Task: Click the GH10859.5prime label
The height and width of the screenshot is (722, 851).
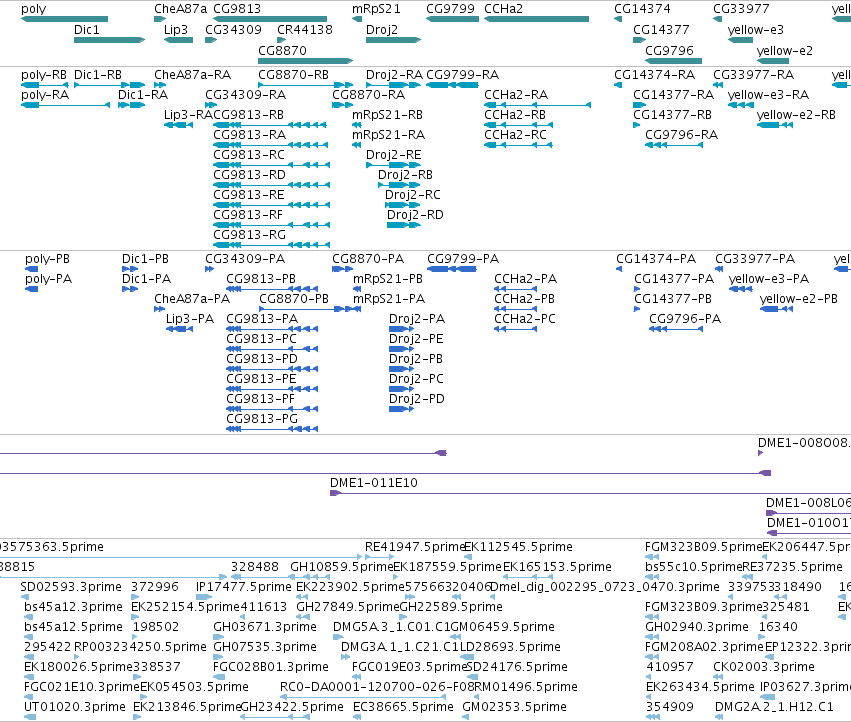Action: pyautogui.click(x=342, y=566)
